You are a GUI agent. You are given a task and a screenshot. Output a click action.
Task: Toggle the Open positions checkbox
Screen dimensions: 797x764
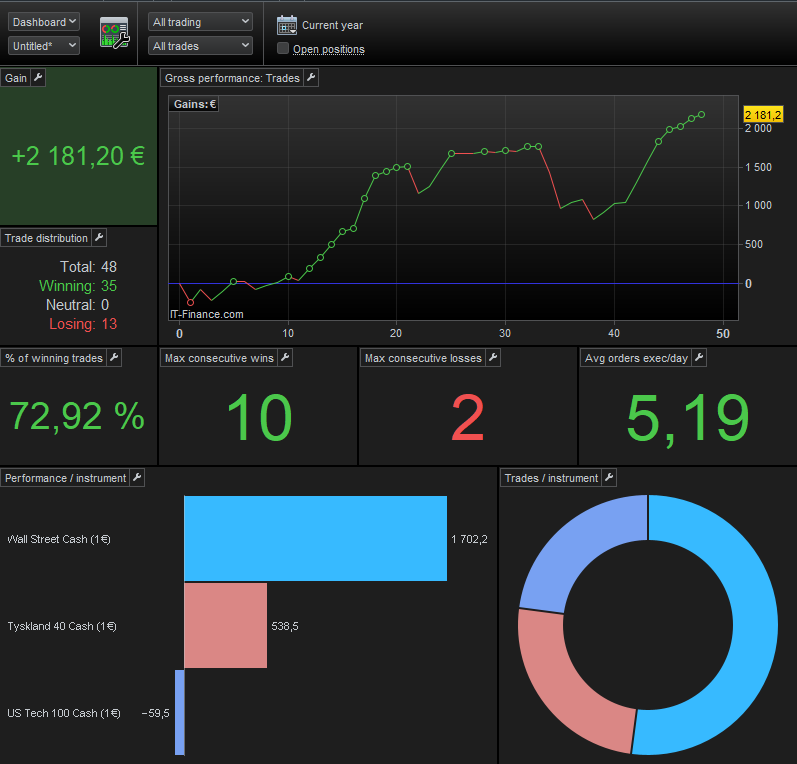(x=283, y=48)
